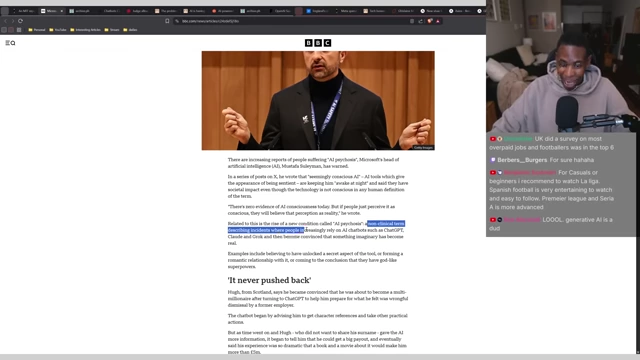Click the Twitch badge next to Berbers__Burgers
640x360 pixels.
493,160
